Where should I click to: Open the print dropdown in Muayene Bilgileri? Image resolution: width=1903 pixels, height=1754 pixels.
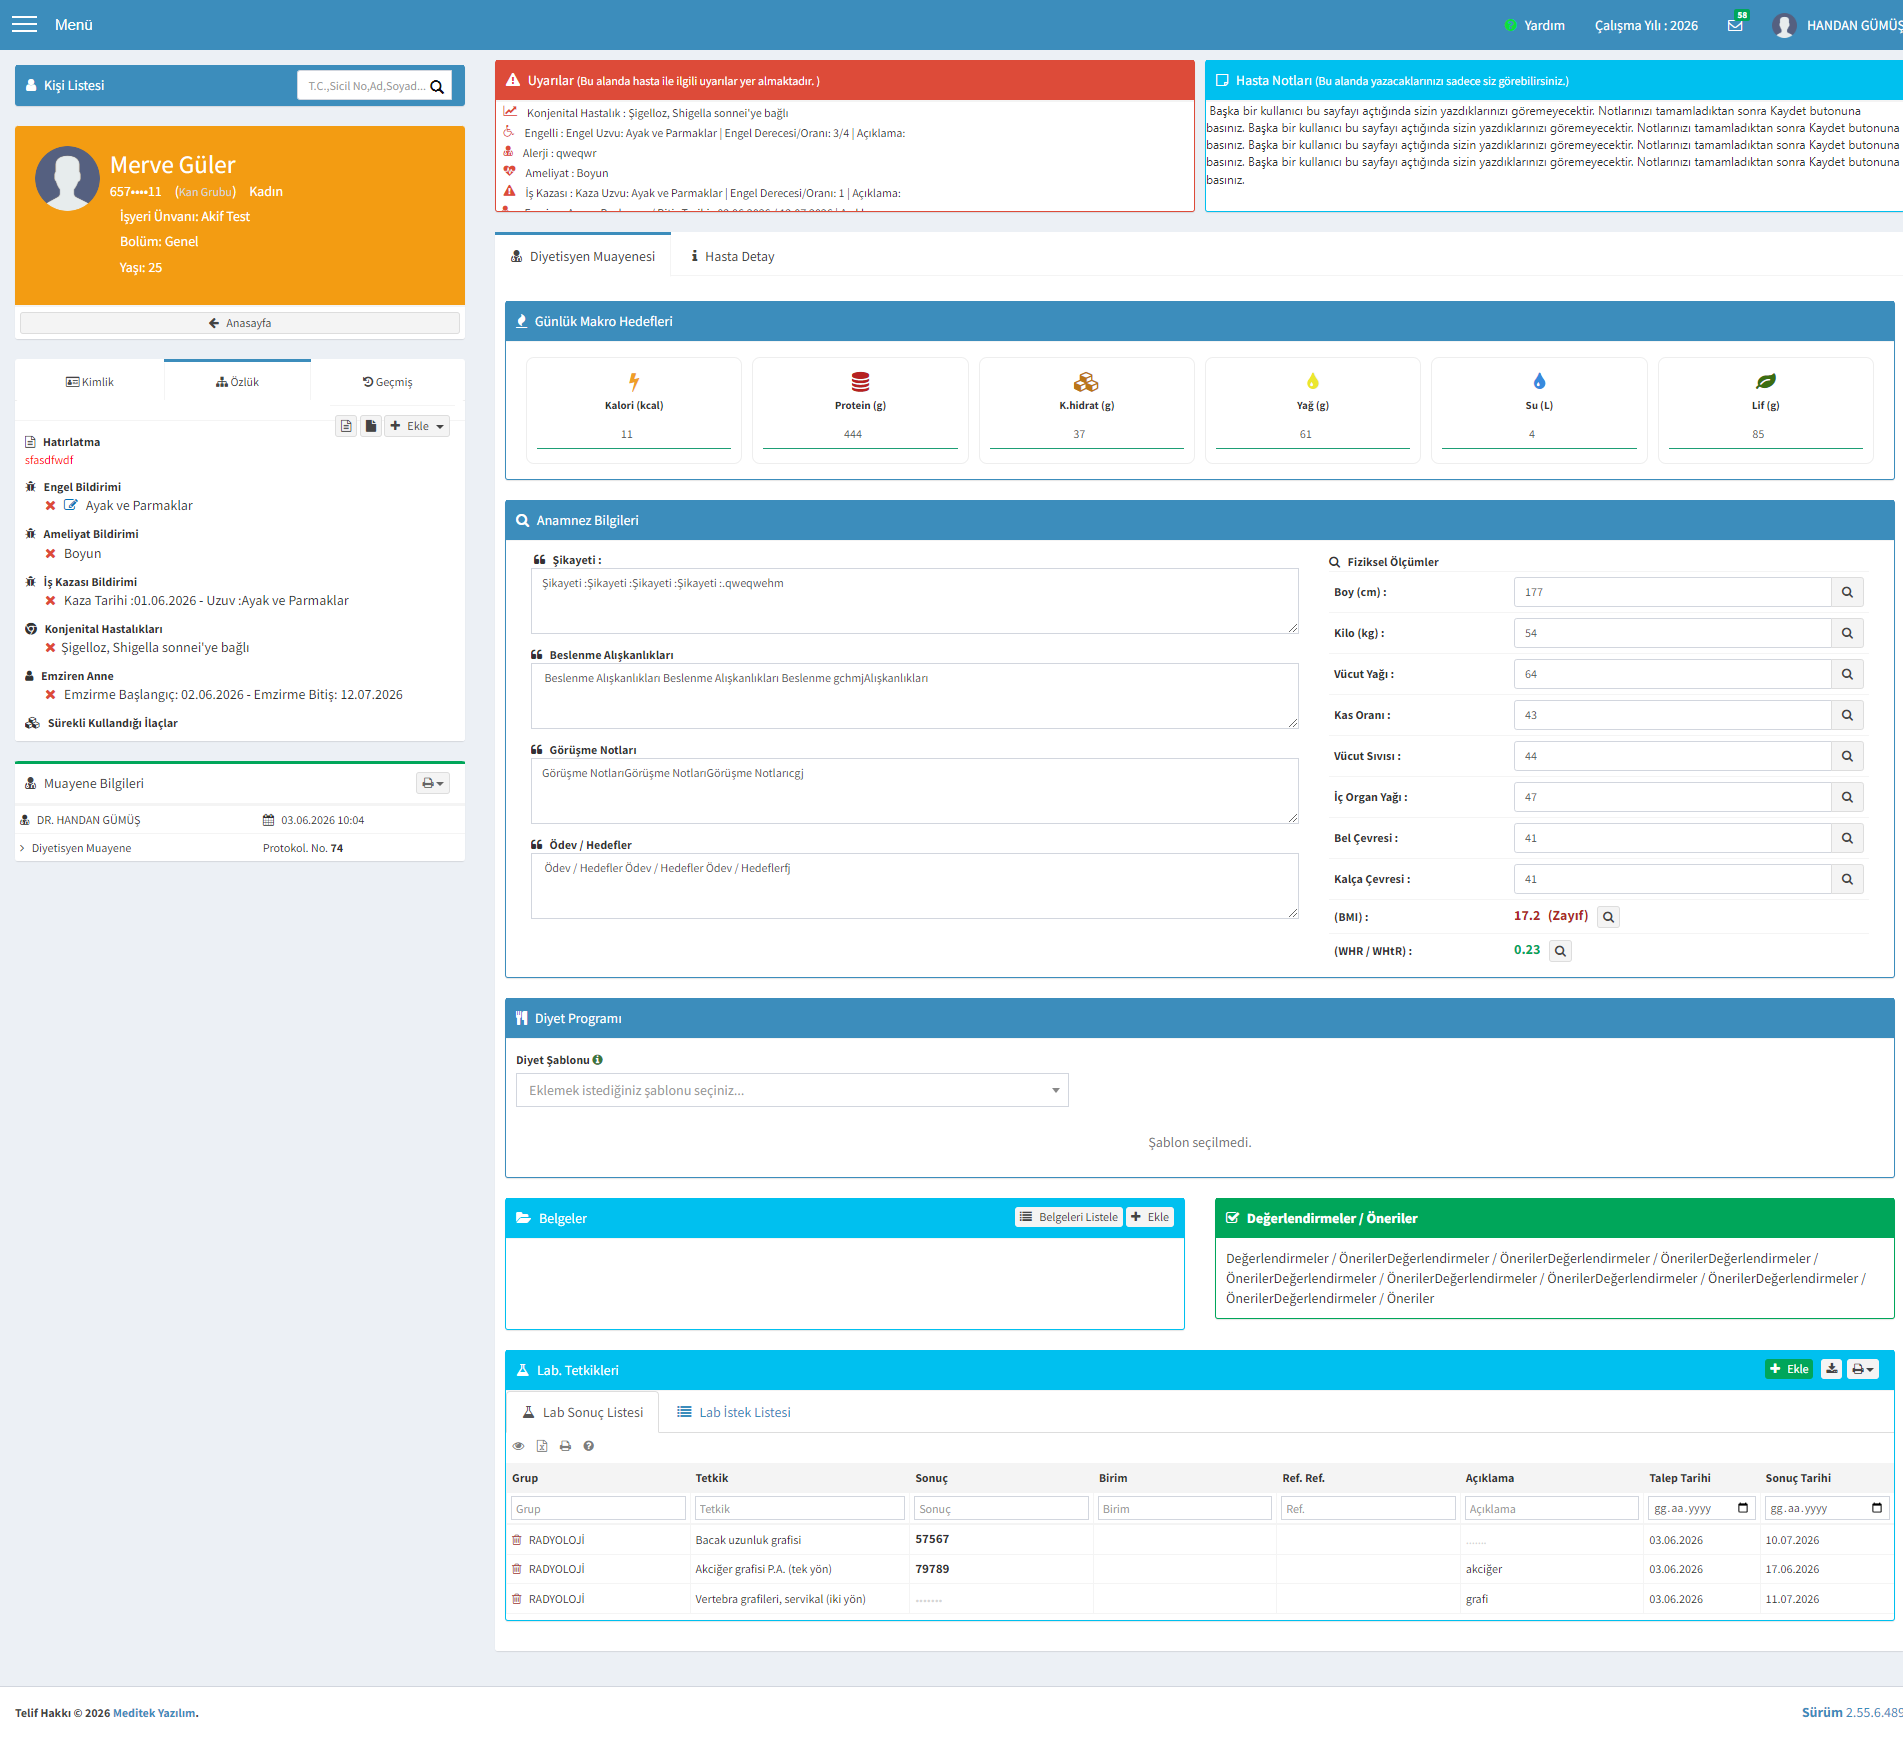click(433, 783)
